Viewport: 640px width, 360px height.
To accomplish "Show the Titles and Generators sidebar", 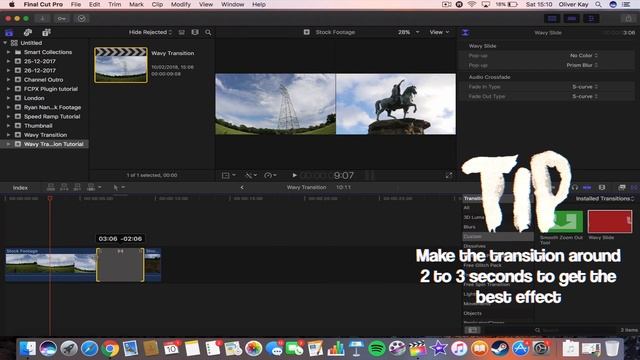I will tap(46, 32).
